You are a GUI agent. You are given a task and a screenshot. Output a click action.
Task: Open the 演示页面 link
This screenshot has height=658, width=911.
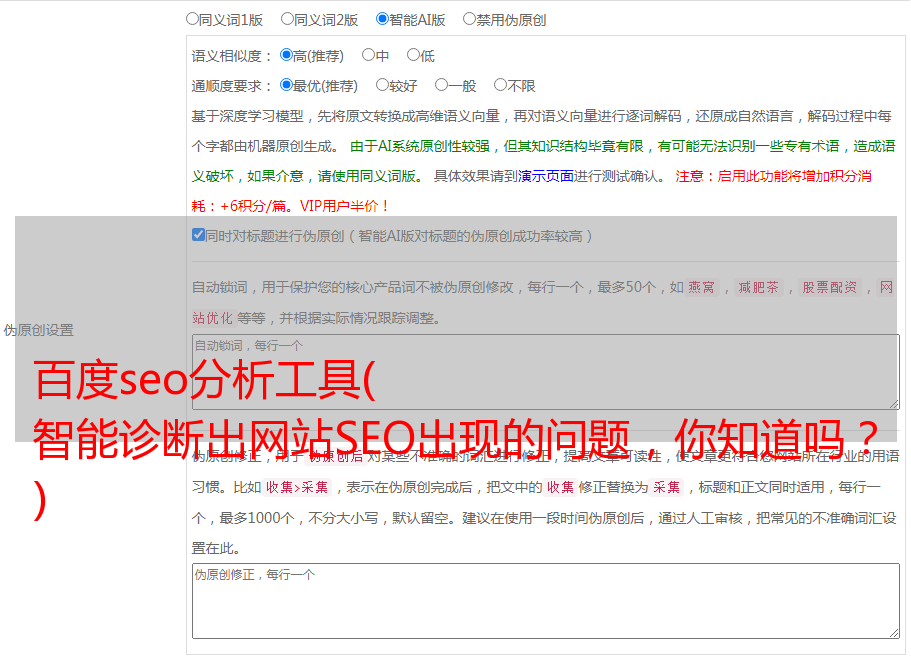pos(545,176)
